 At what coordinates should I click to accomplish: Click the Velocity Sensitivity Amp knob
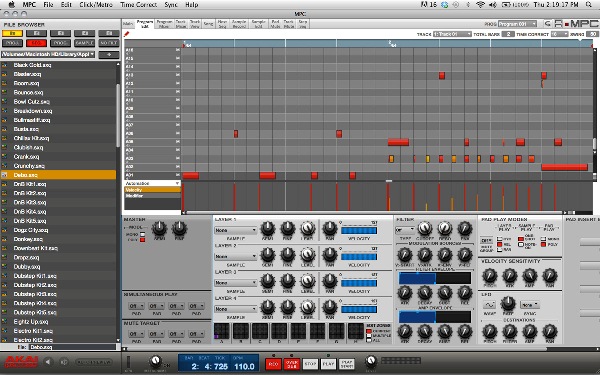click(530, 275)
